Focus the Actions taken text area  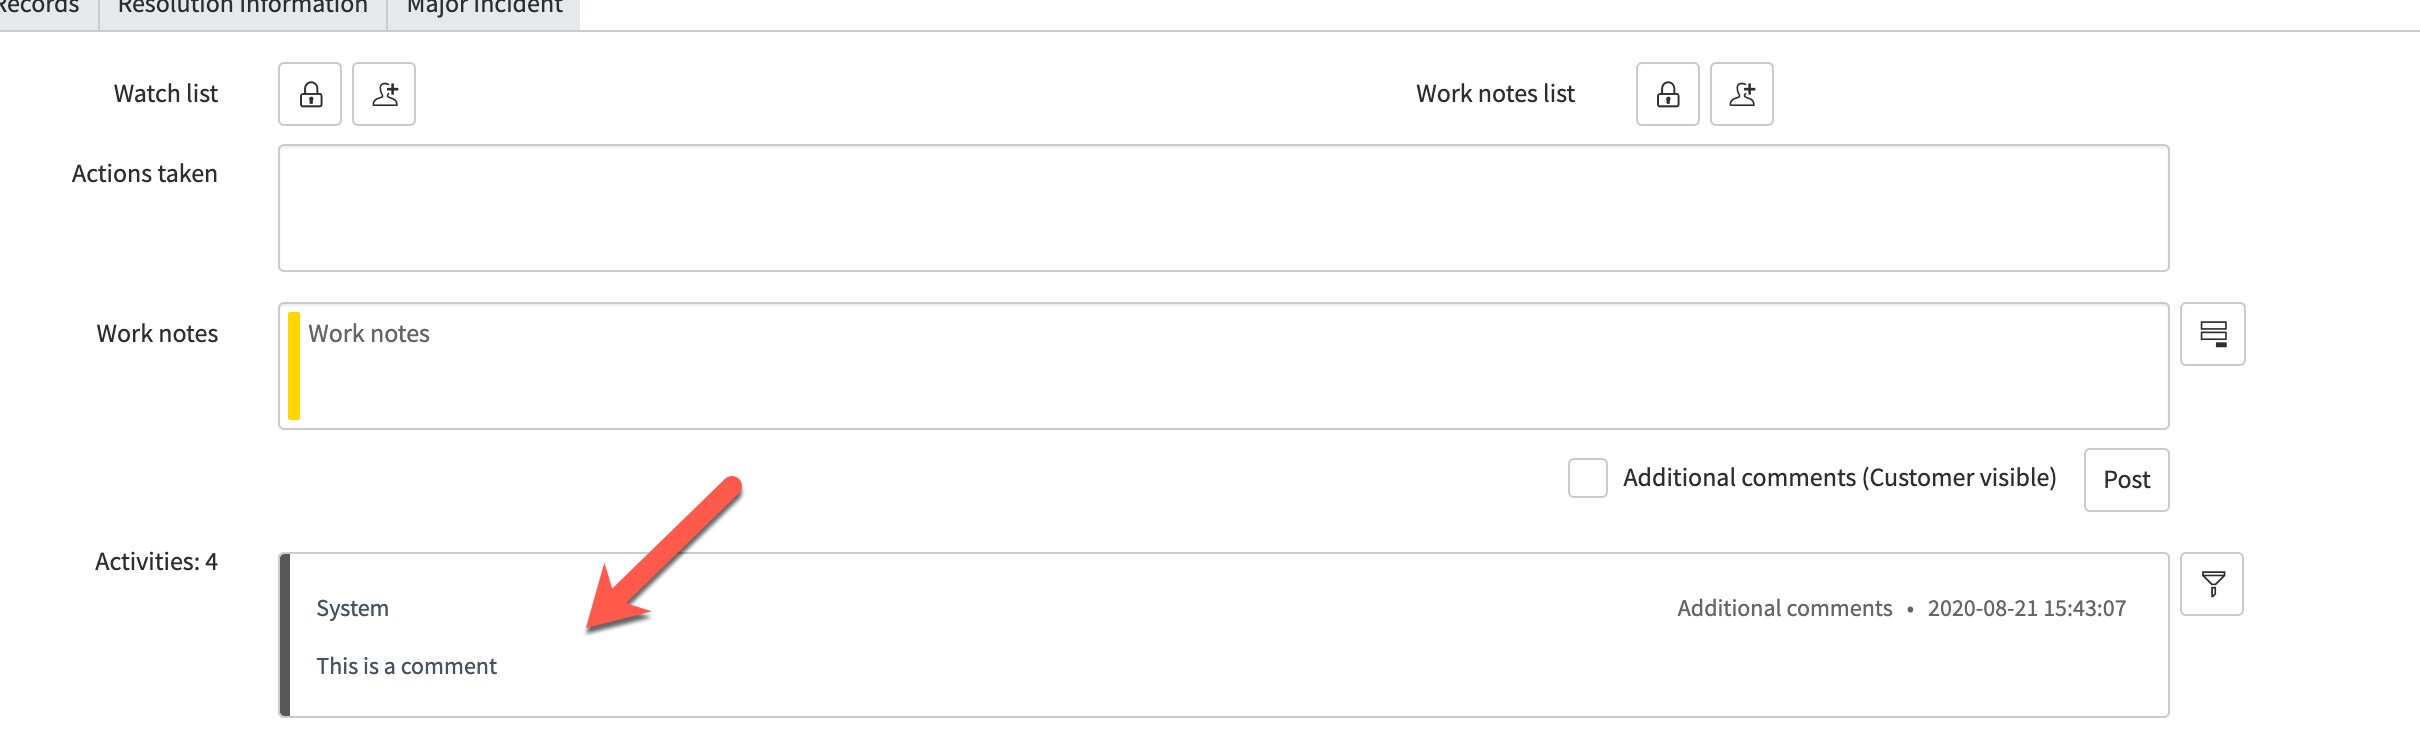[x=1222, y=208]
